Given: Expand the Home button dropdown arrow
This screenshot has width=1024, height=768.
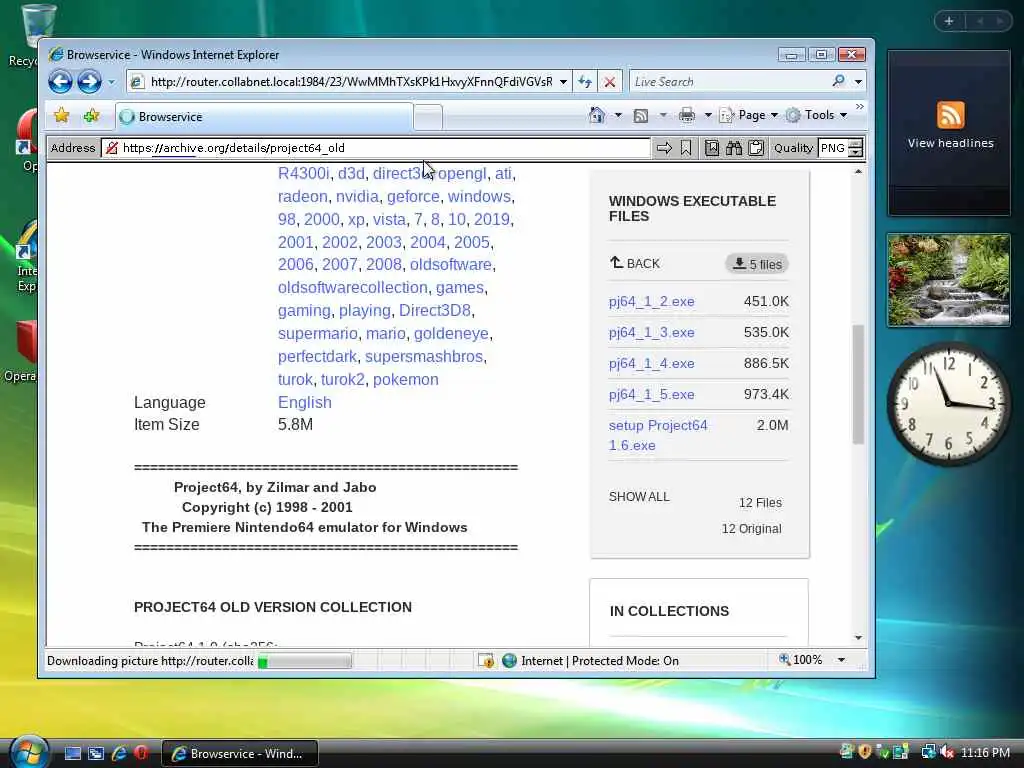Looking at the screenshot, I should pos(618,116).
